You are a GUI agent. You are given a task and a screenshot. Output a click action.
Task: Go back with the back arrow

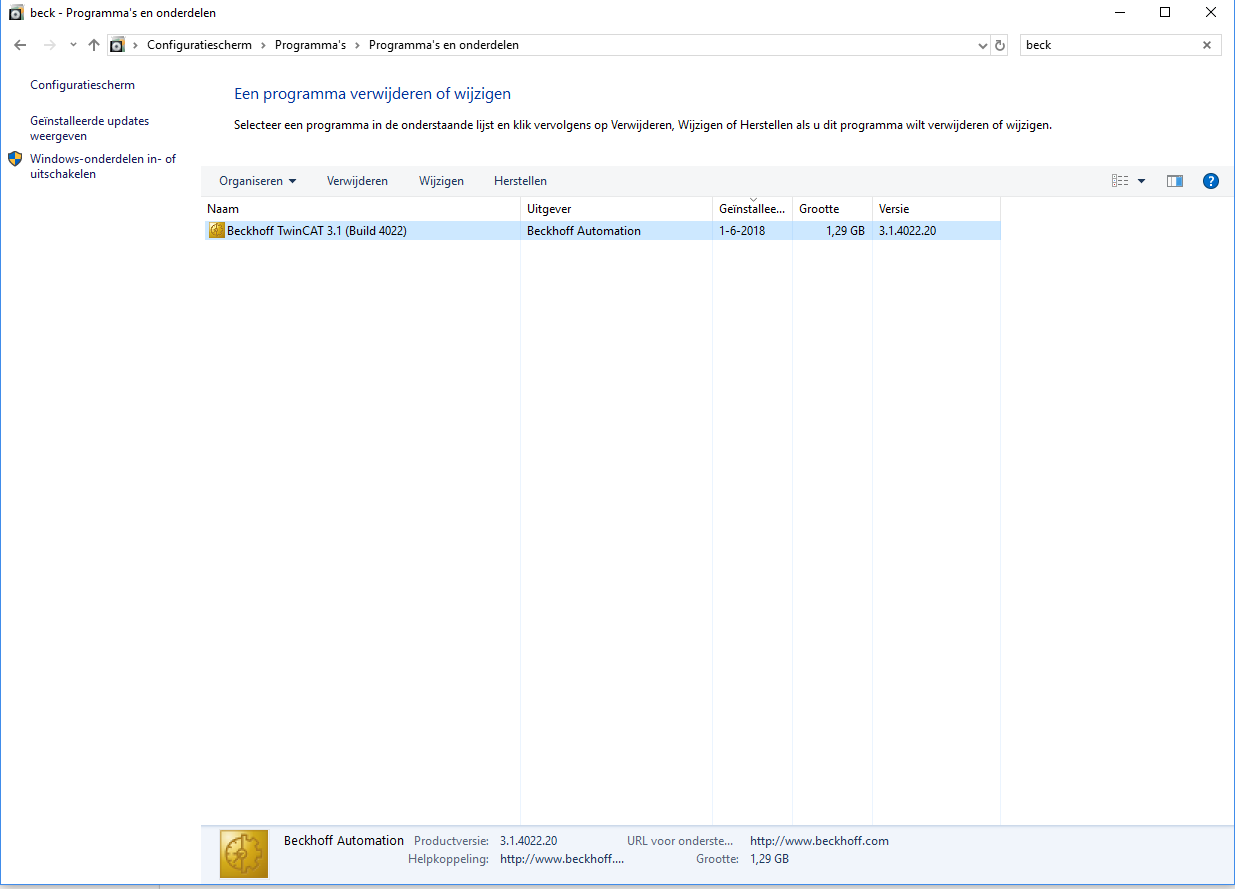click(20, 45)
